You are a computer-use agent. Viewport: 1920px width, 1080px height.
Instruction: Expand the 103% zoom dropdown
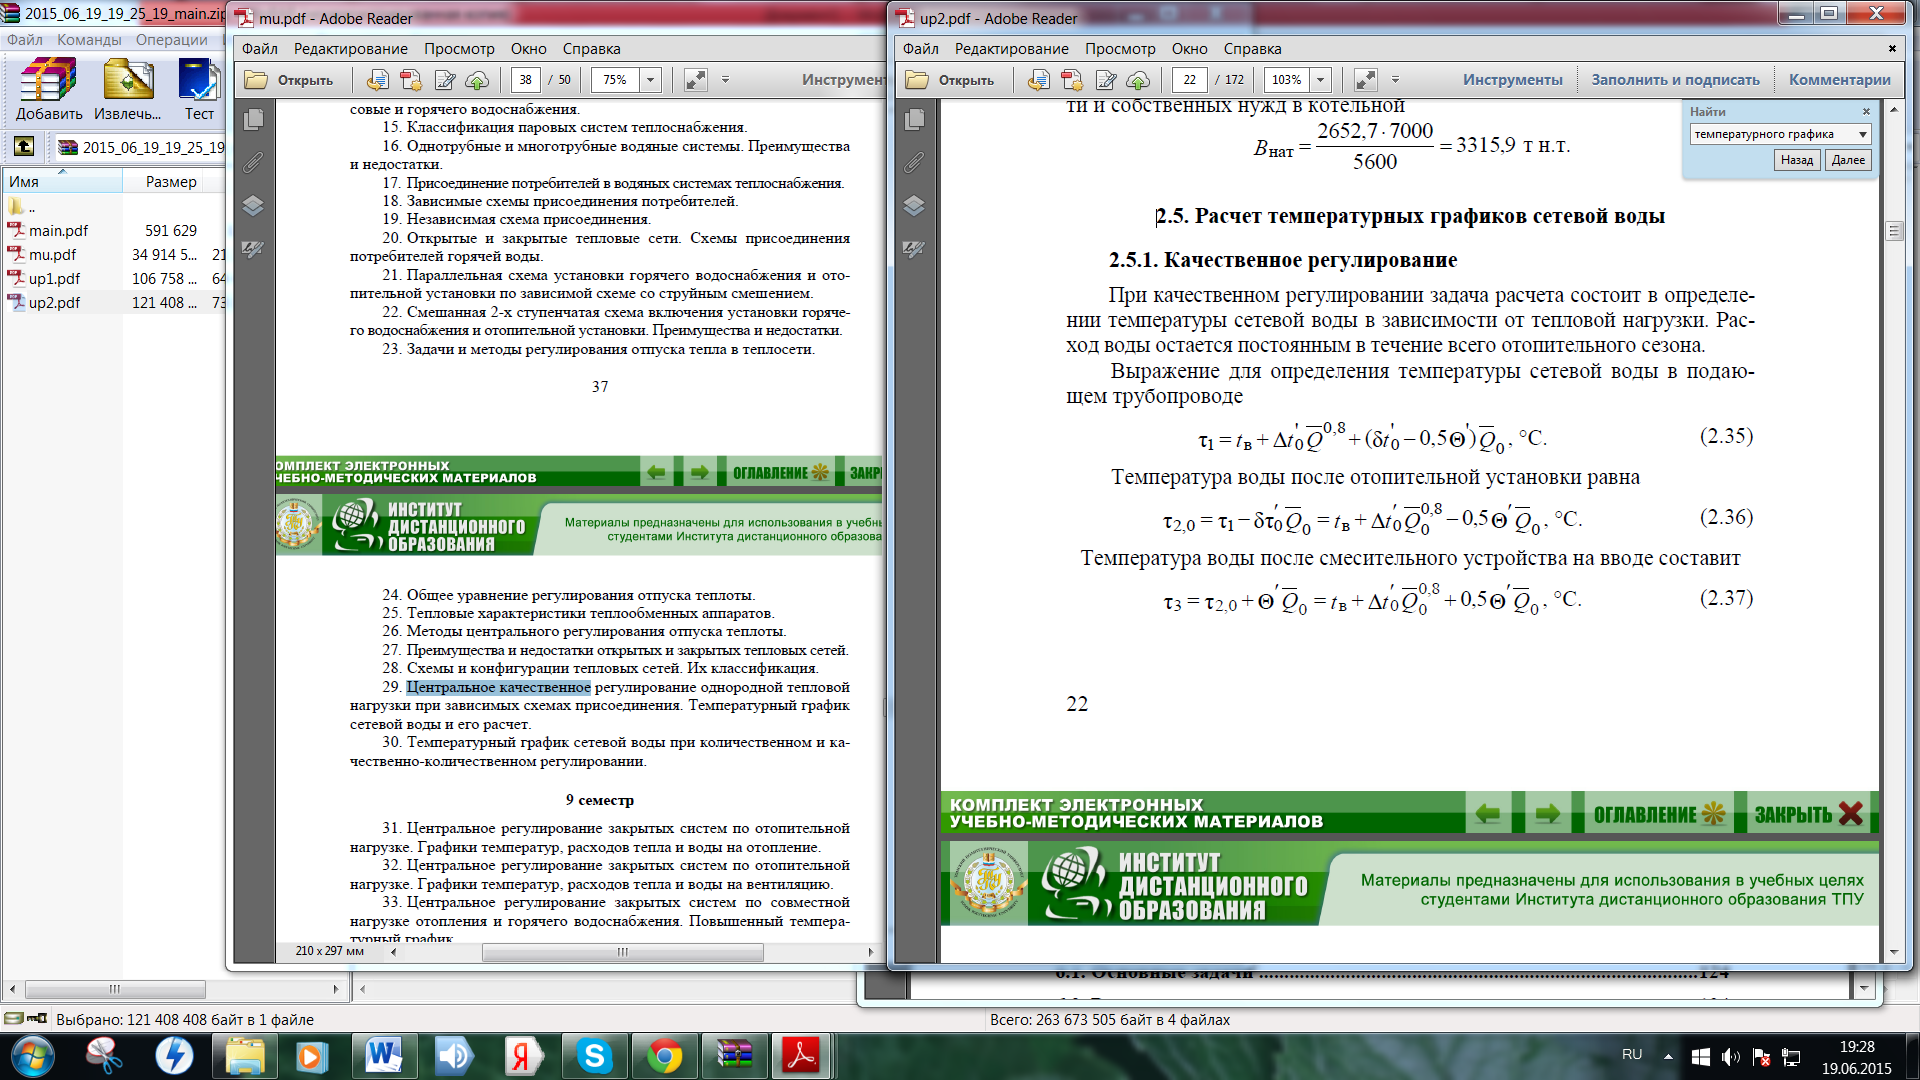point(1321,80)
